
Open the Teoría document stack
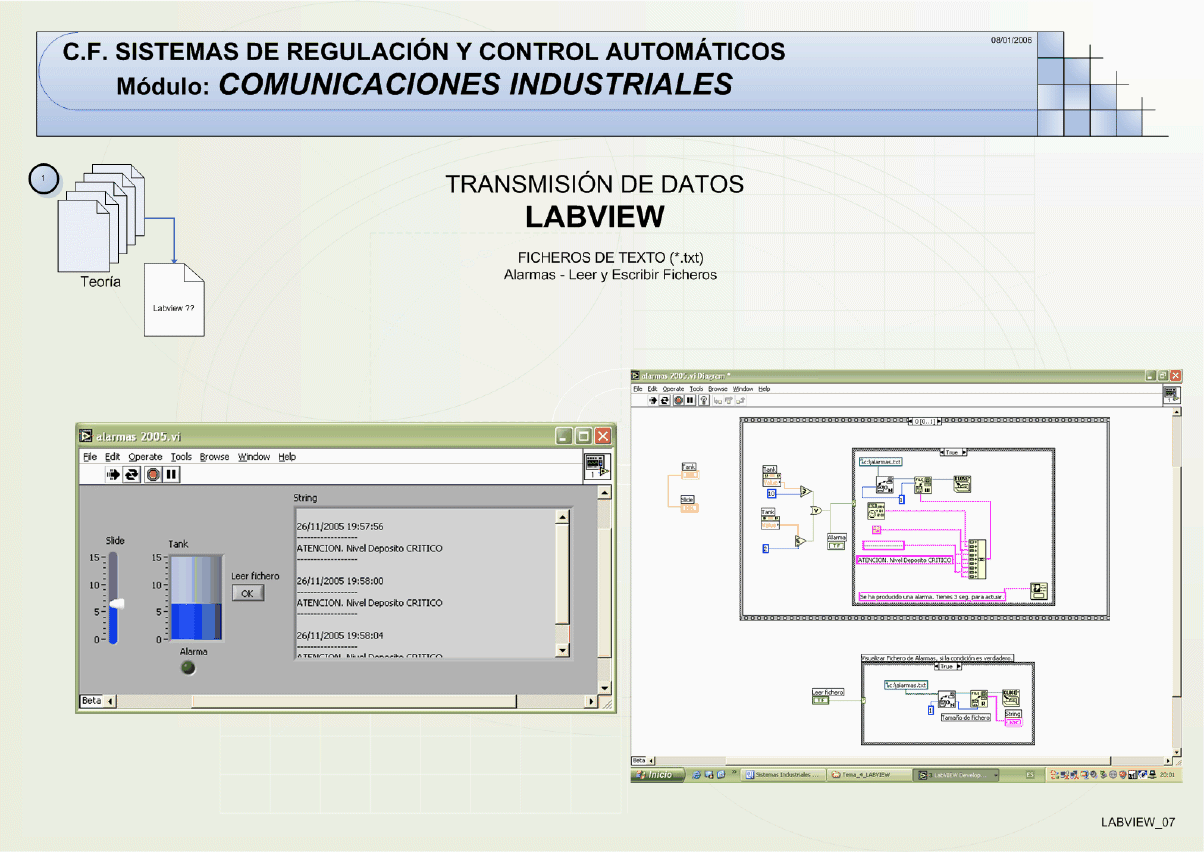point(100,220)
